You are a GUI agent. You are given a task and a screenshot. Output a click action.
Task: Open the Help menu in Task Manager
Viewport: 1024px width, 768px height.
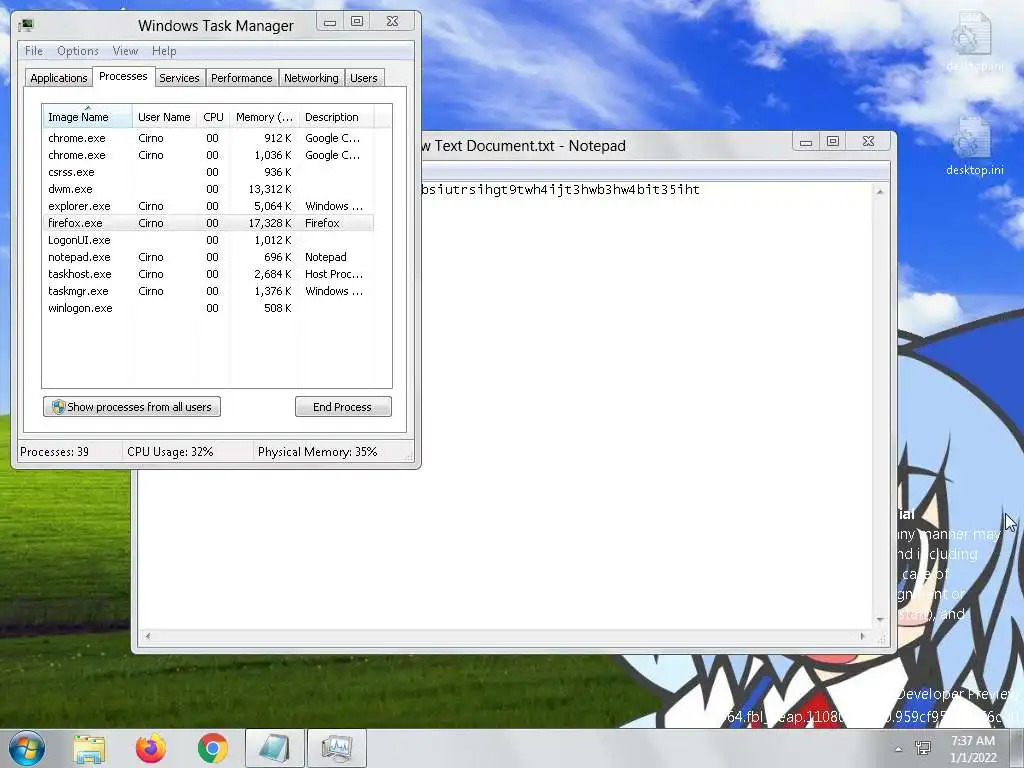164,51
